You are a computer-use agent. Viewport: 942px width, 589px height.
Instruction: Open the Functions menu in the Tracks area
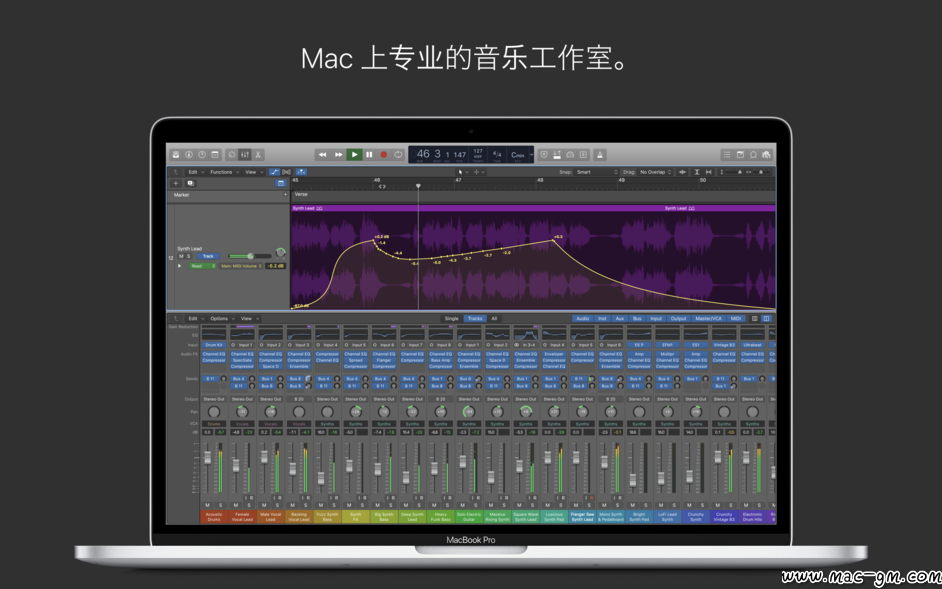(x=223, y=172)
